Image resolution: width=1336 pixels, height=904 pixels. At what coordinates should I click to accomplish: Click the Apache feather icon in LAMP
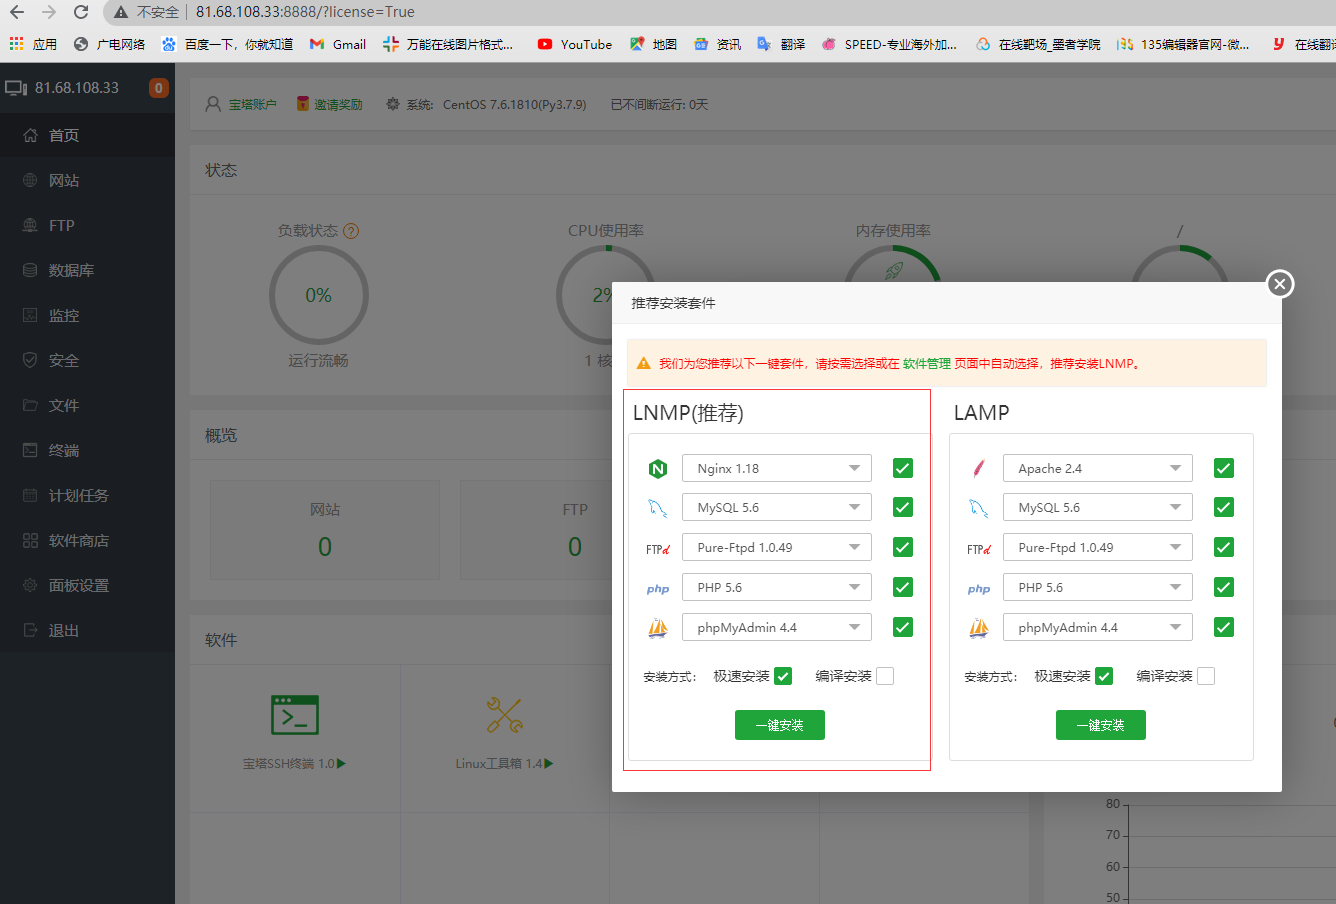pos(979,468)
